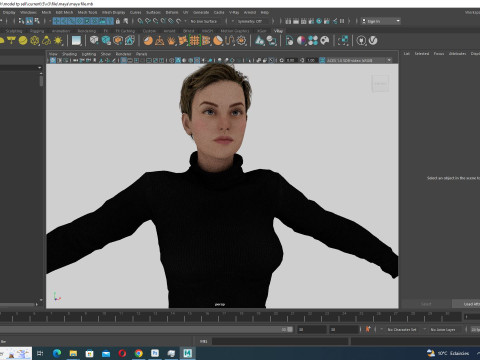Image resolution: width=480 pixels, height=360 pixels.
Task: Click the orange V-Ray fur icon
Action: 171,41
